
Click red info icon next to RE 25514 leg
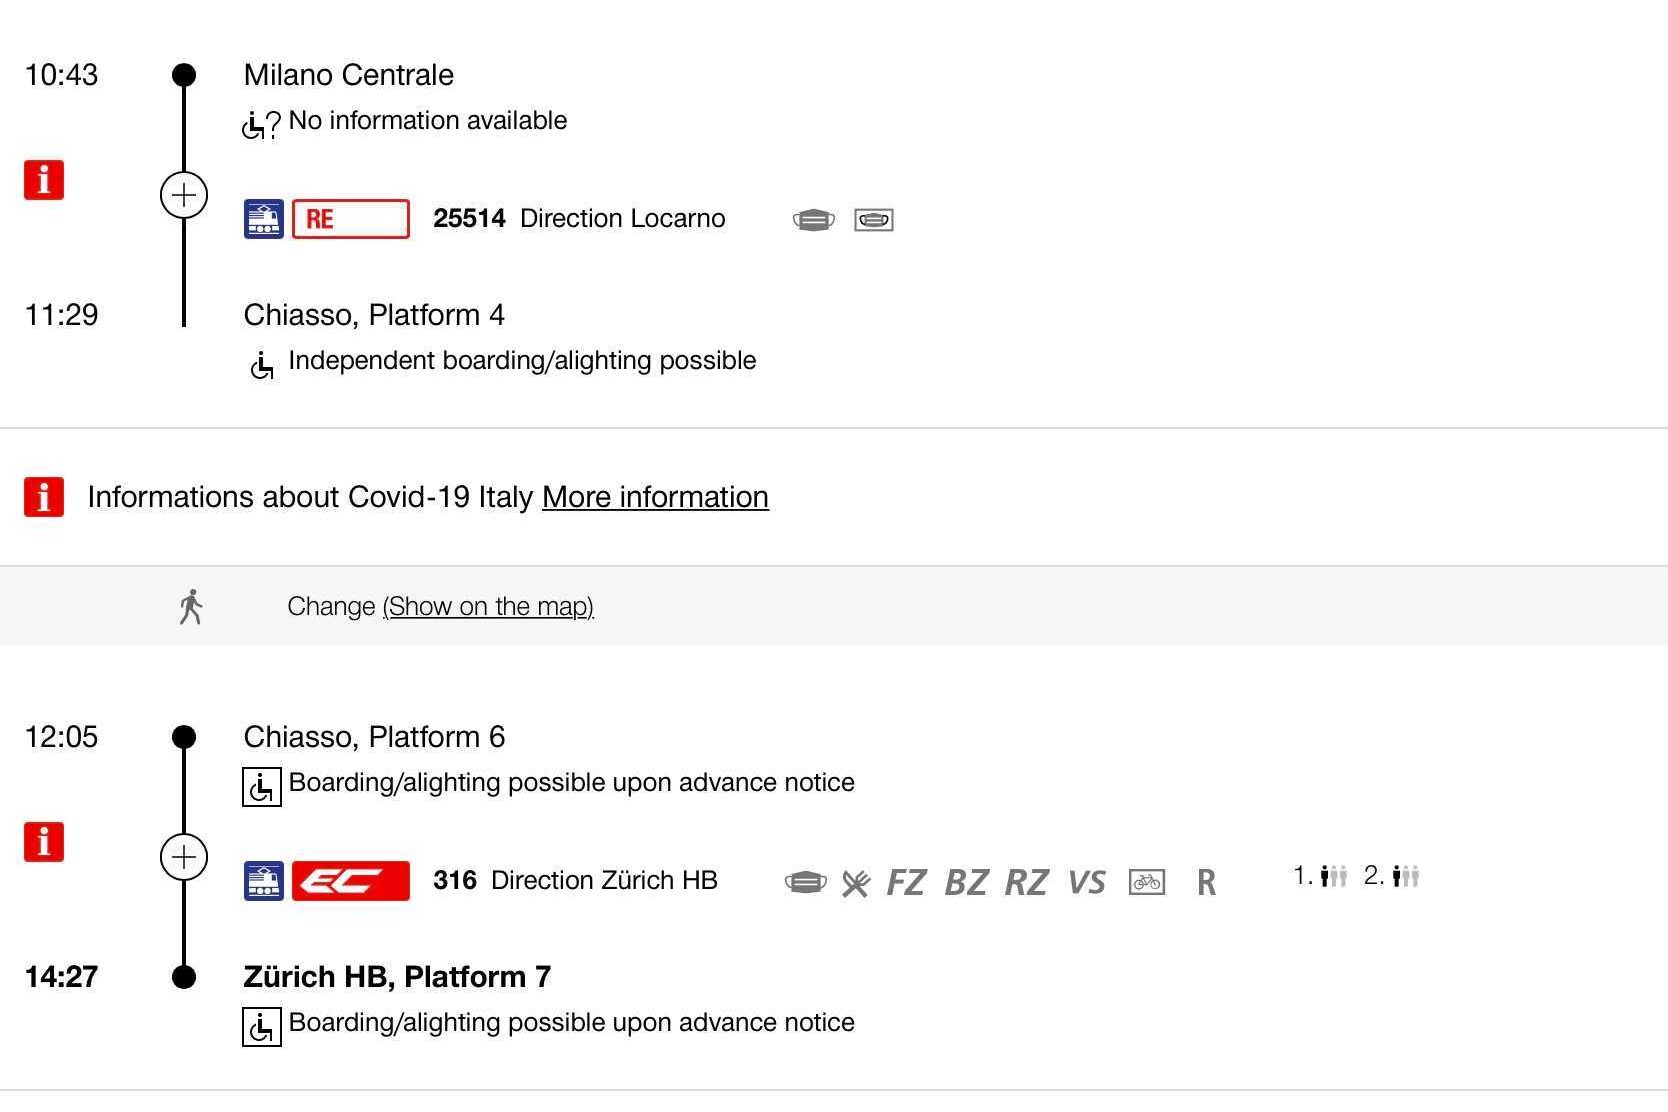coord(44,181)
